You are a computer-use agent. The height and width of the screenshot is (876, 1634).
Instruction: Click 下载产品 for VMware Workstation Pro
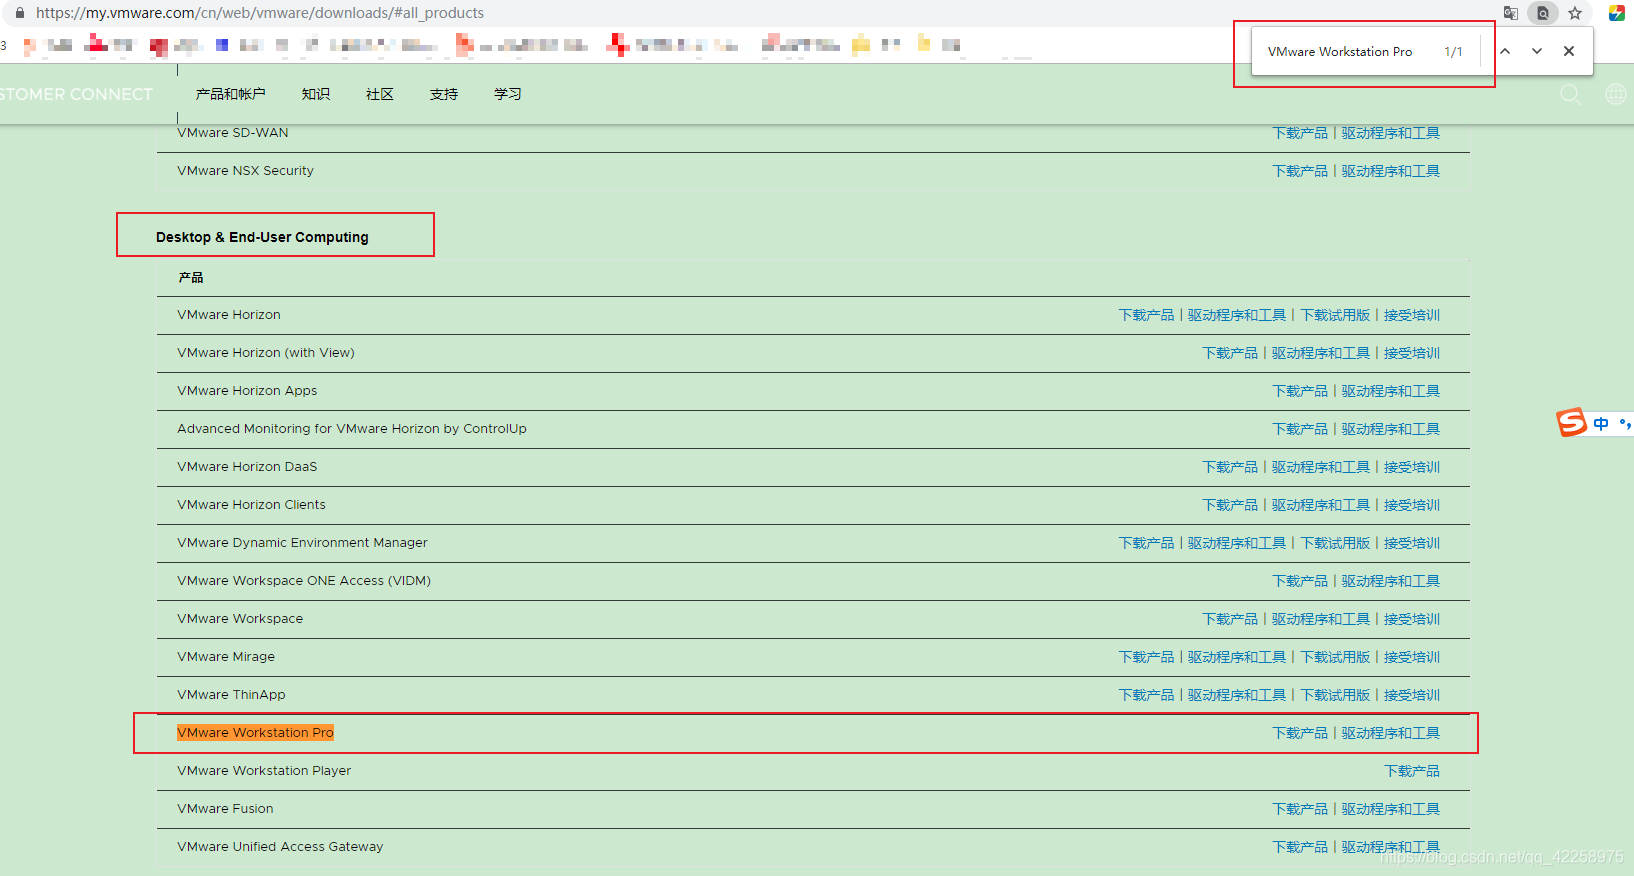point(1300,733)
